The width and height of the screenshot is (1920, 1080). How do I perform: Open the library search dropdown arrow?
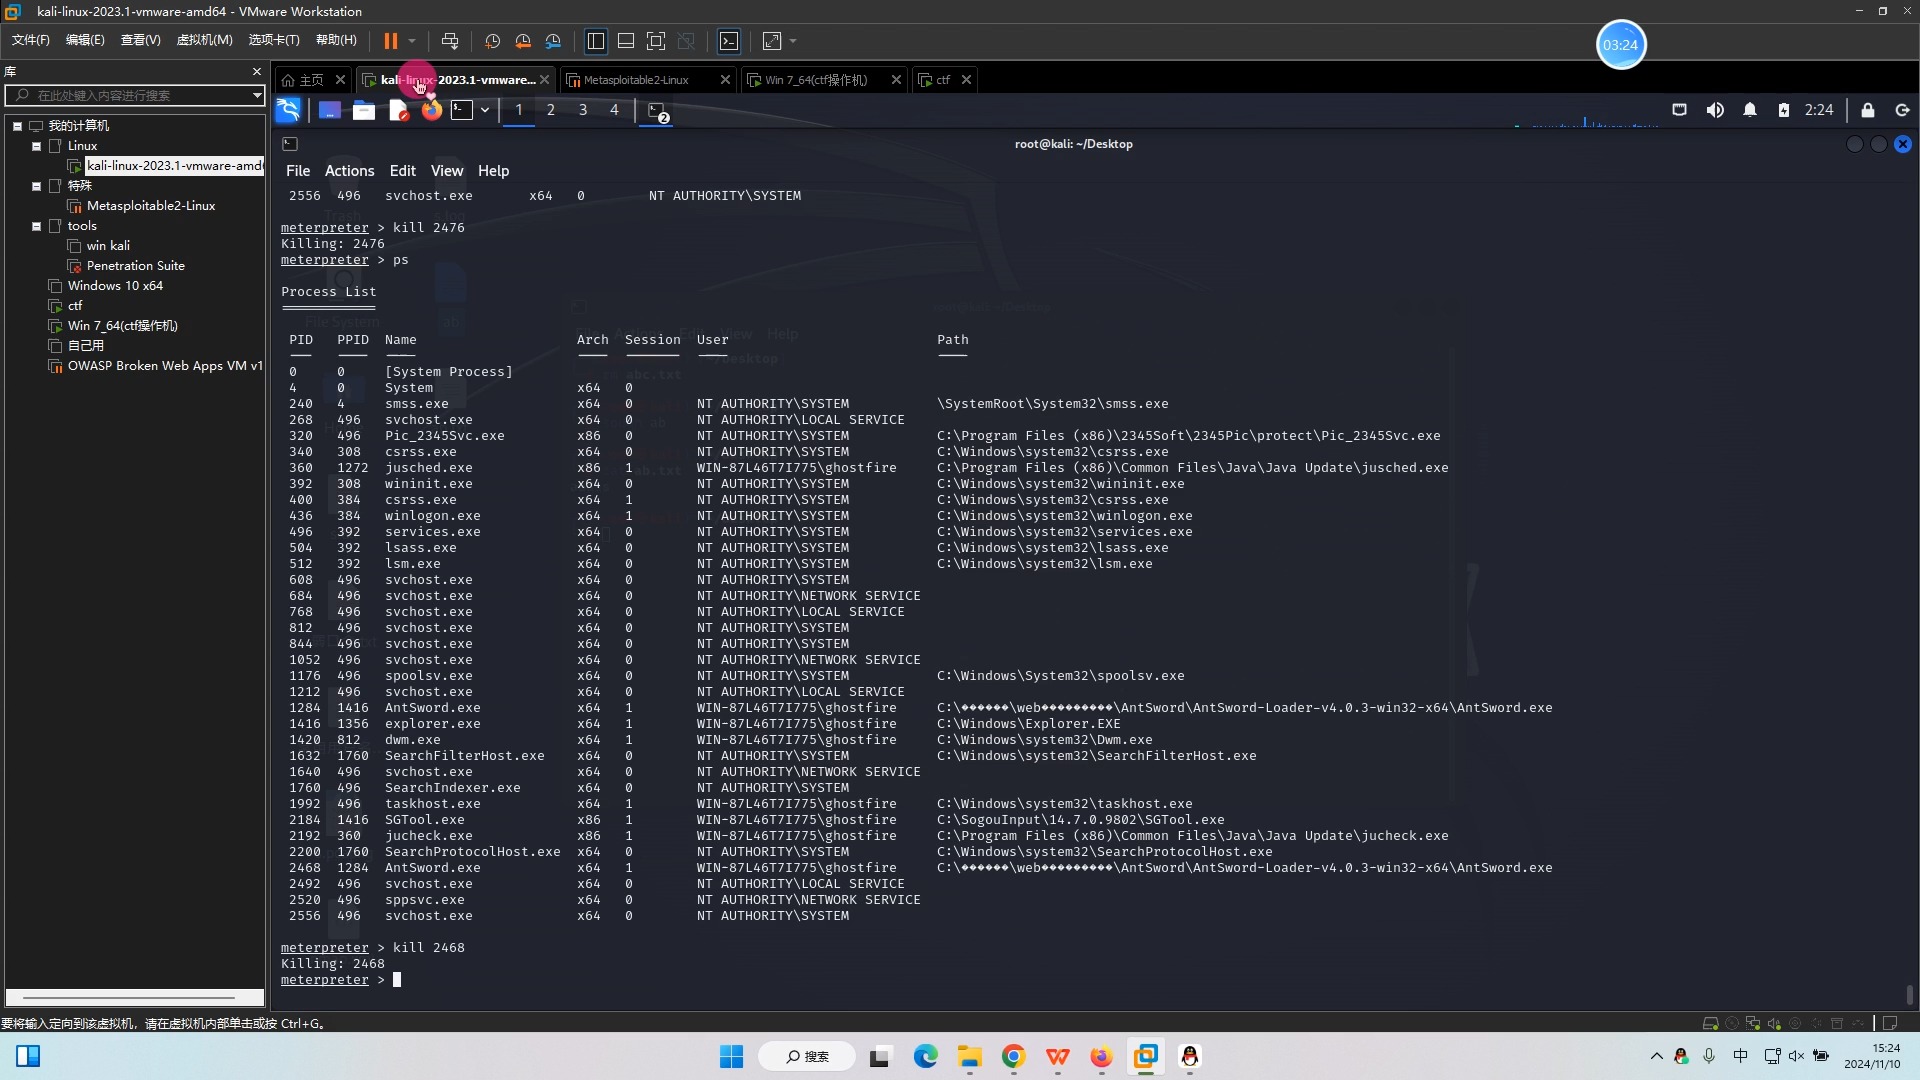(257, 95)
